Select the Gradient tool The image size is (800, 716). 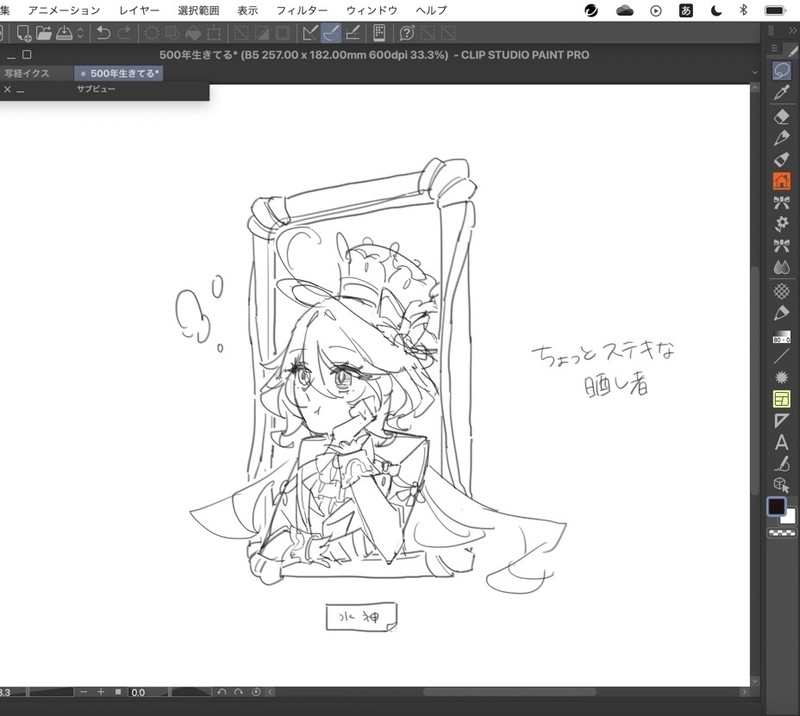coord(781,337)
